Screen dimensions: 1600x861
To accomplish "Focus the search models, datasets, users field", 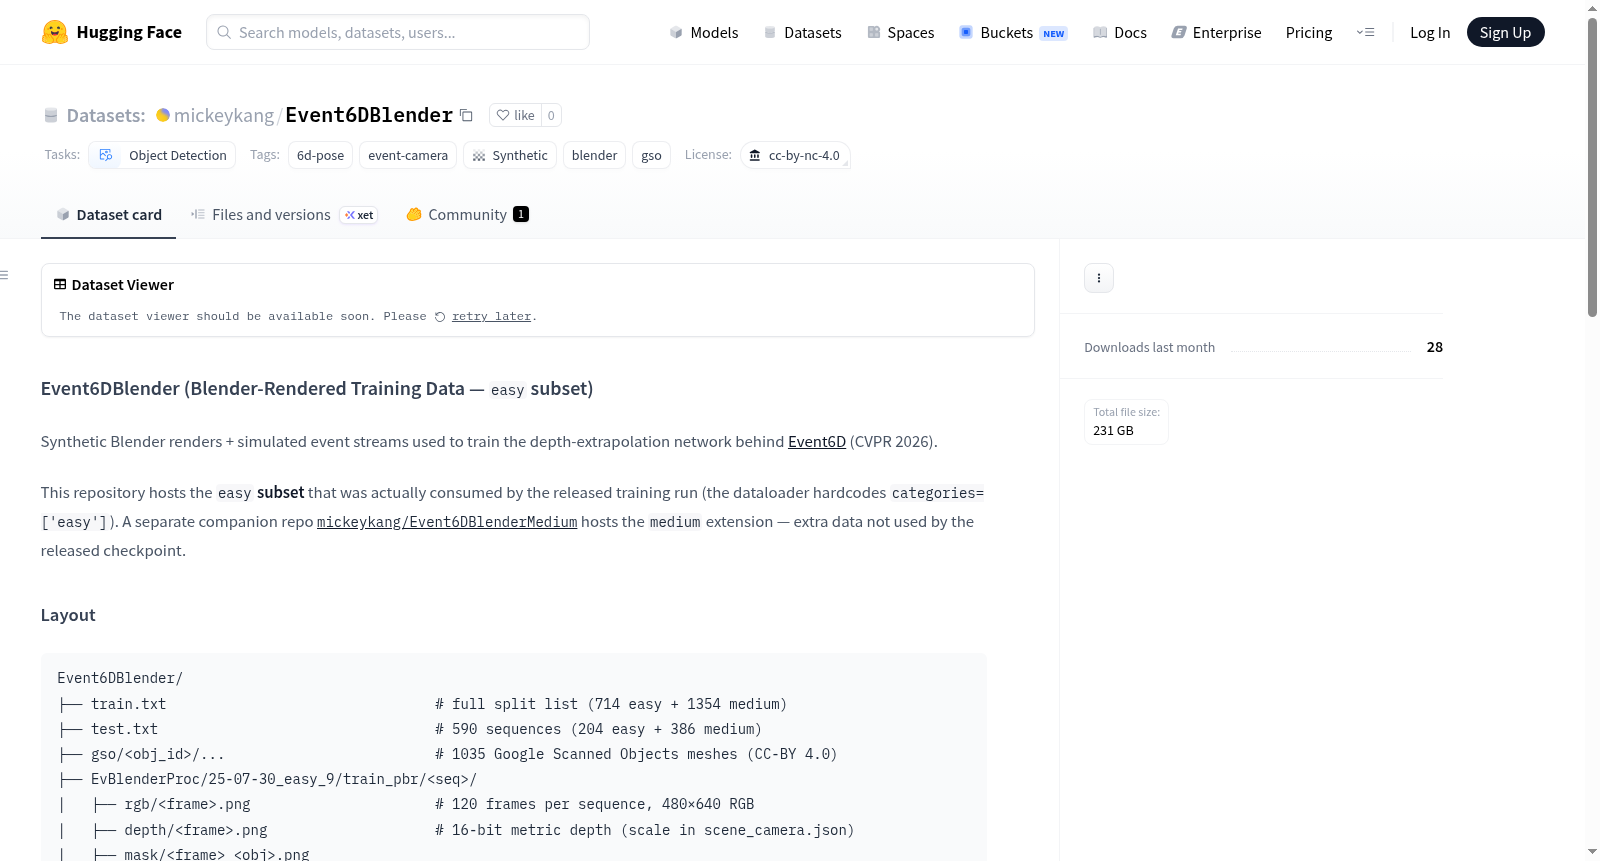I will [398, 32].
